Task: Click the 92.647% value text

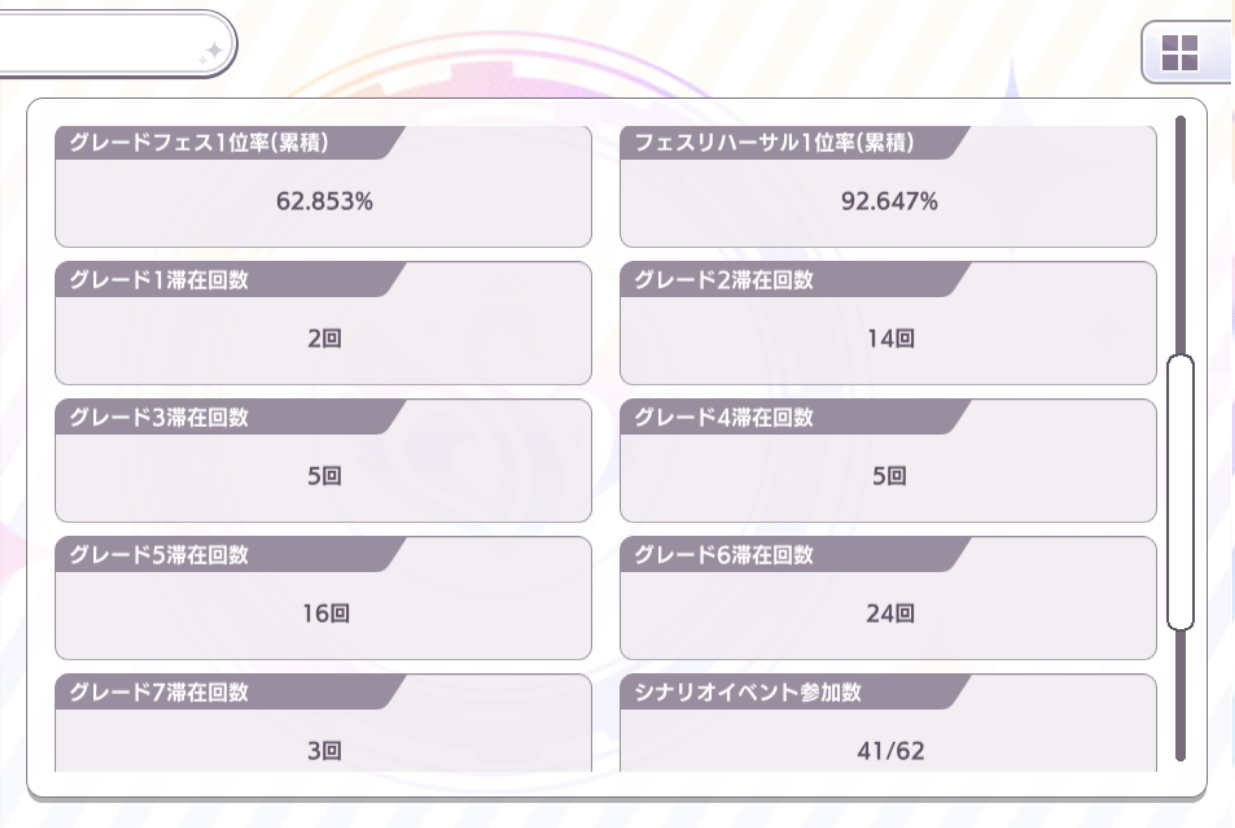Action: pos(889,202)
